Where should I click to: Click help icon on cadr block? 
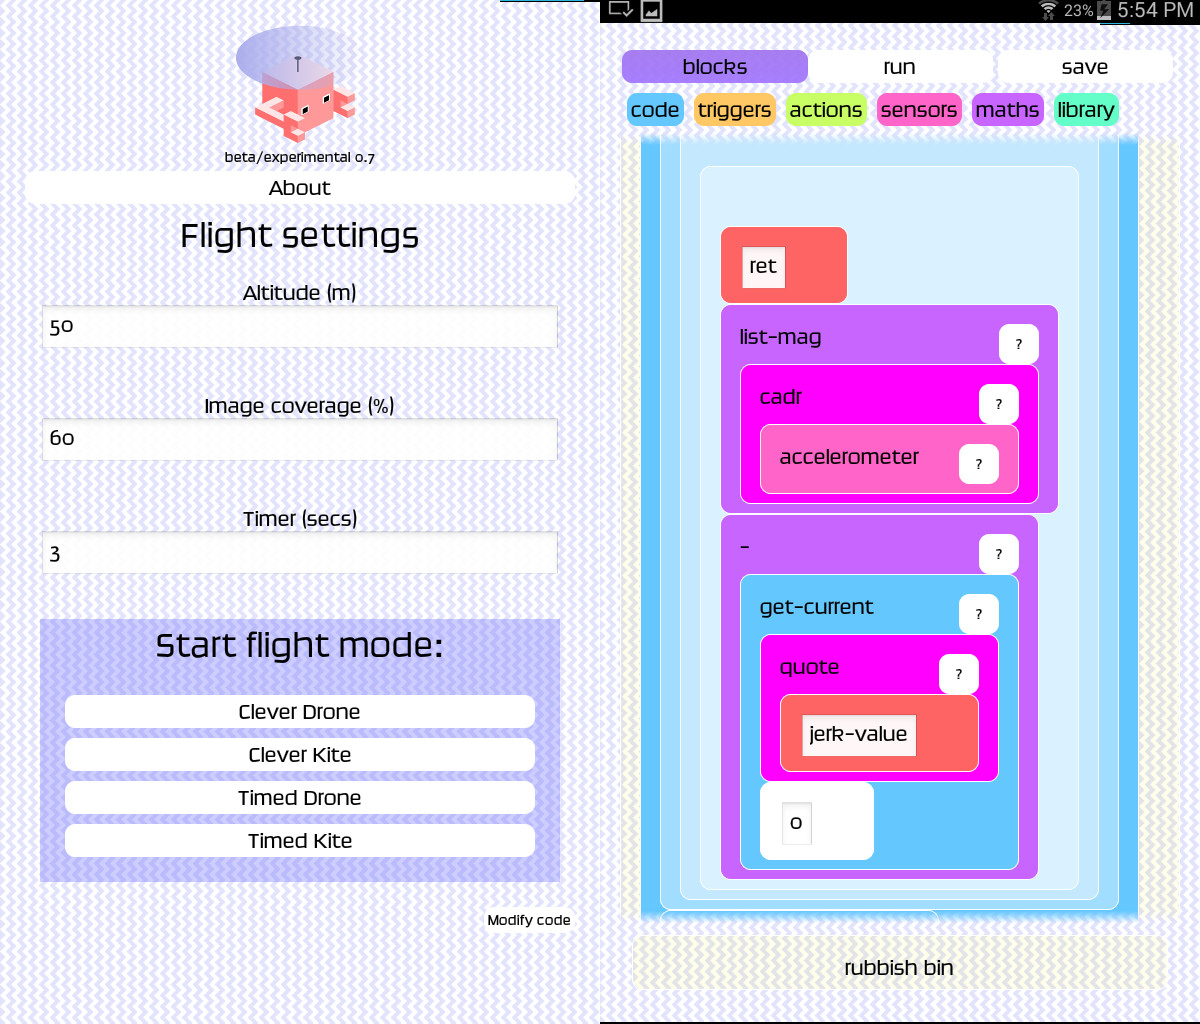pyautogui.click(x=998, y=404)
